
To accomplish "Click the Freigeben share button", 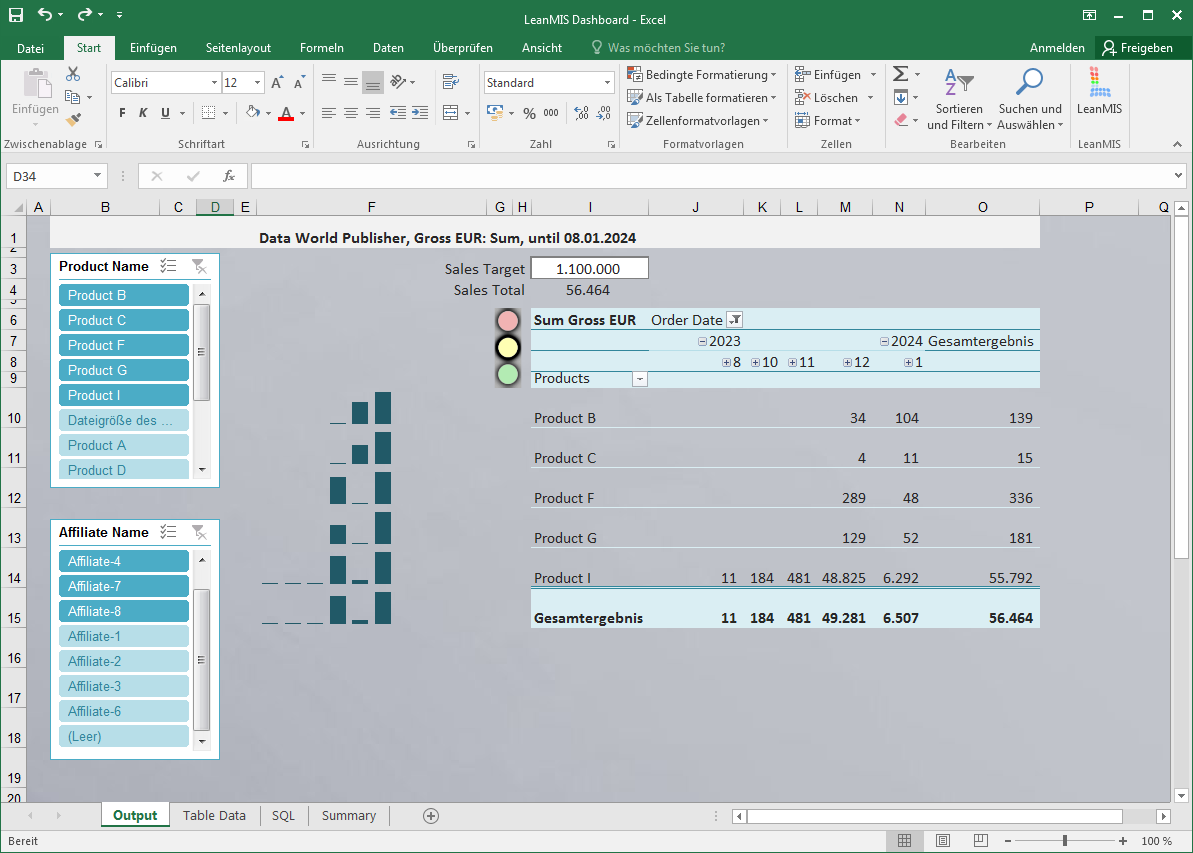I will click(x=1138, y=47).
